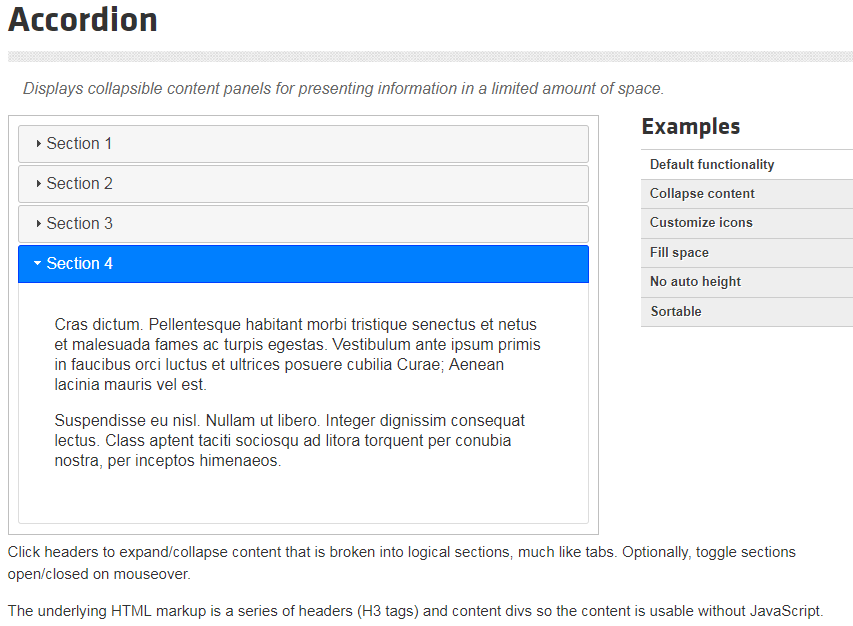This screenshot has height=626, width=853.
Task: Collapse the blue Section 4 header
Action: (x=303, y=264)
